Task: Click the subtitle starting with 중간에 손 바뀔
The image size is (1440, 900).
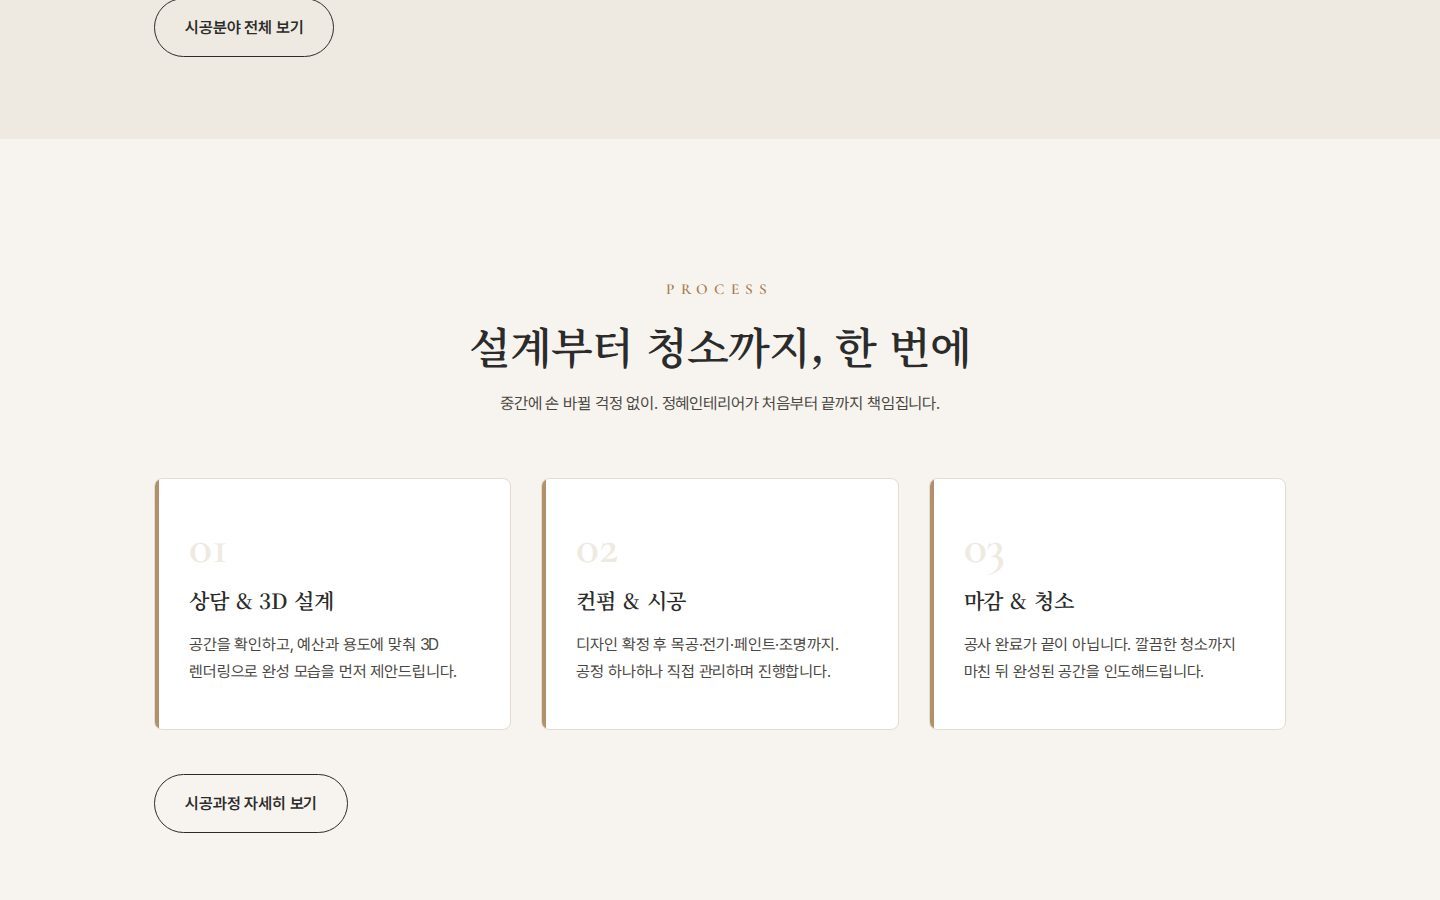Action: click(720, 403)
